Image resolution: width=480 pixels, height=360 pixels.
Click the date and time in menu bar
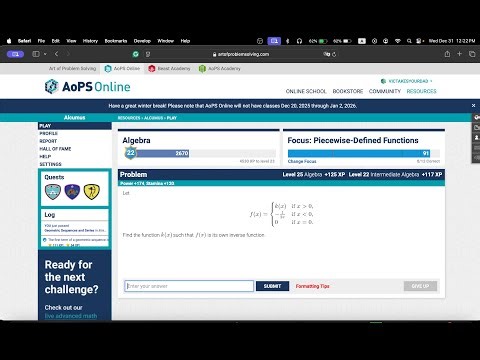pyautogui.click(x=452, y=41)
